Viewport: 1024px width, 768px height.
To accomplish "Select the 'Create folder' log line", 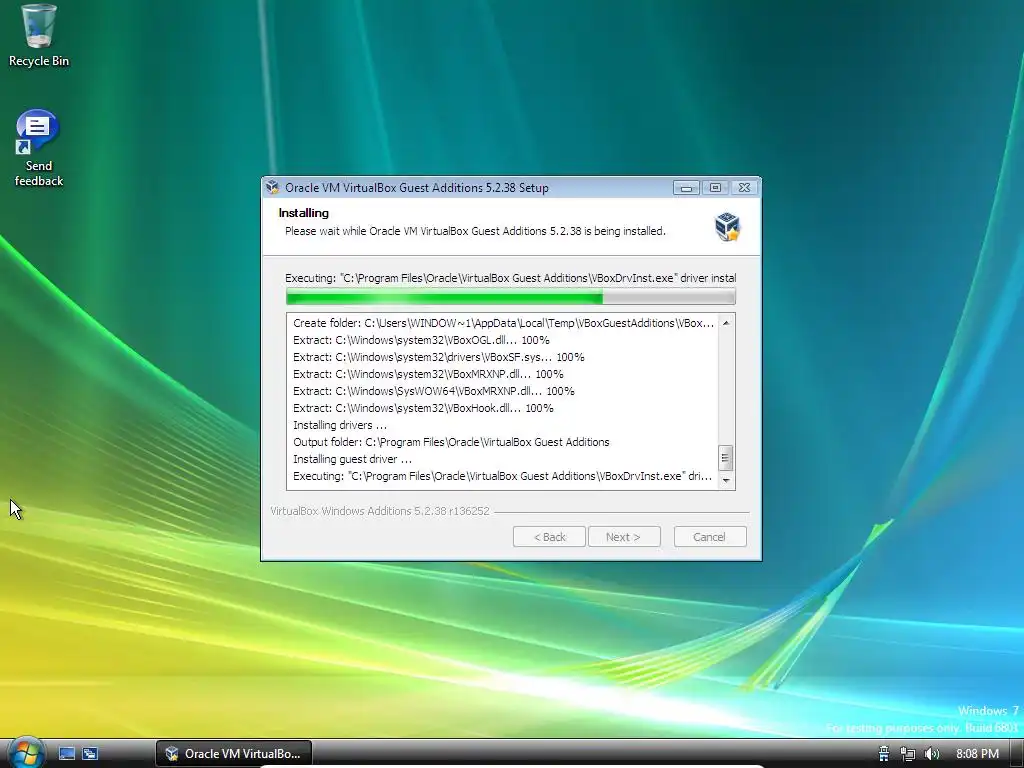I will coord(504,323).
